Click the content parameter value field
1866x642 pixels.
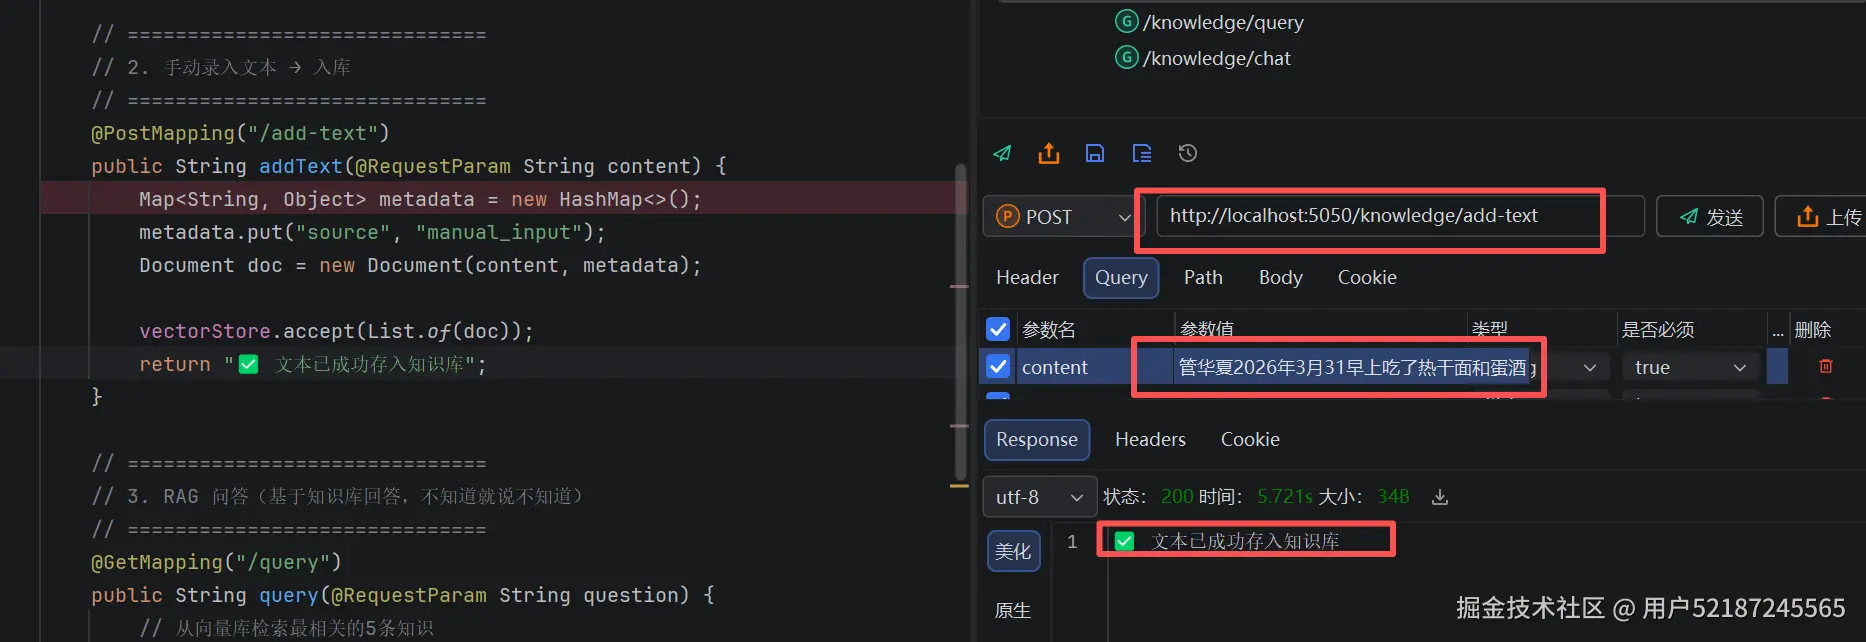(1352, 367)
